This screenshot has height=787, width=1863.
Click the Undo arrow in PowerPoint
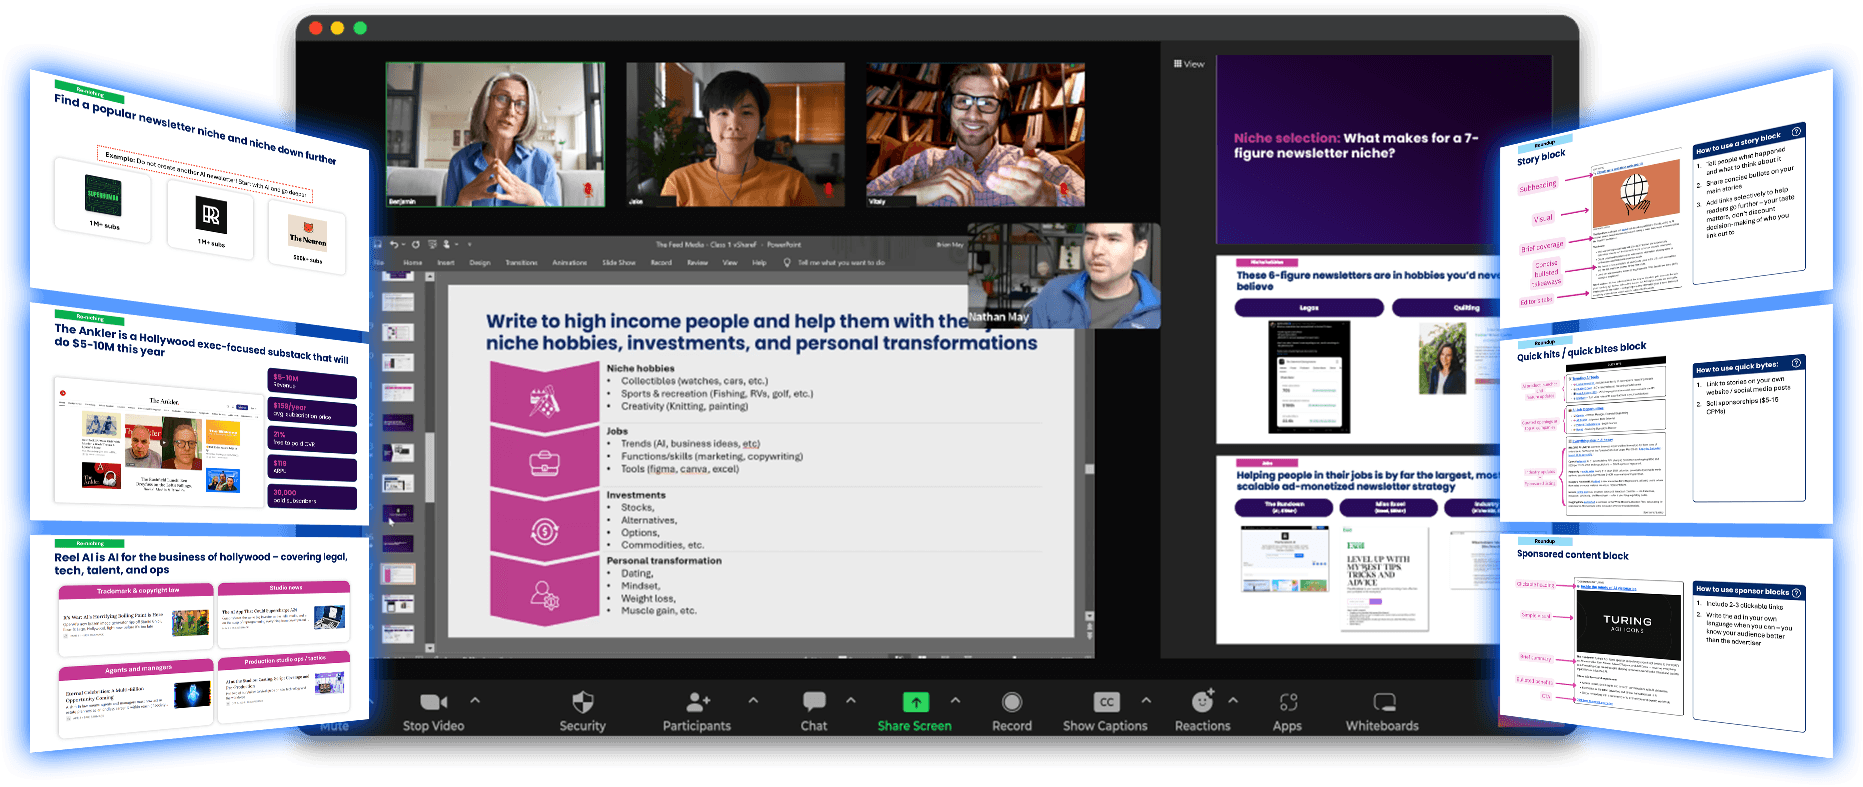395,244
